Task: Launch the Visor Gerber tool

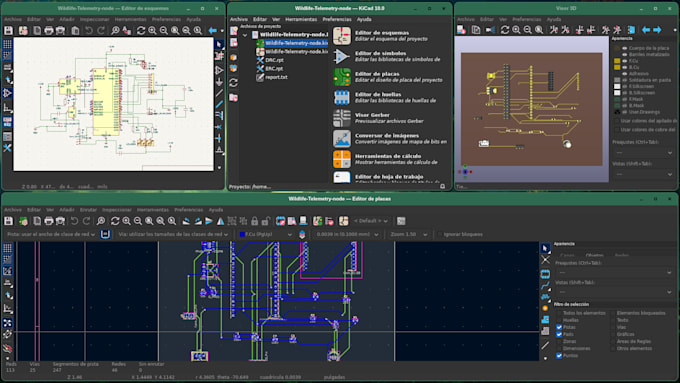Action: click(342, 118)
